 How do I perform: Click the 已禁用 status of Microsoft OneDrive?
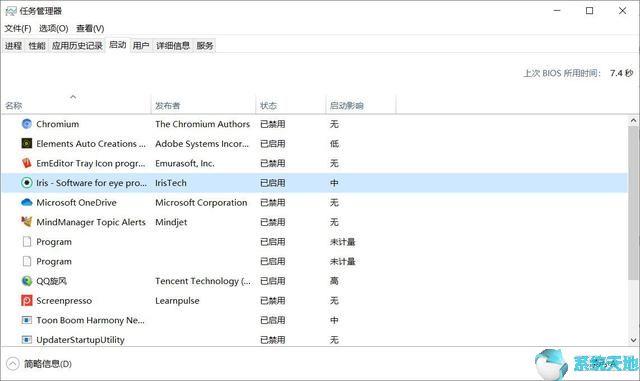pos(273,202)
